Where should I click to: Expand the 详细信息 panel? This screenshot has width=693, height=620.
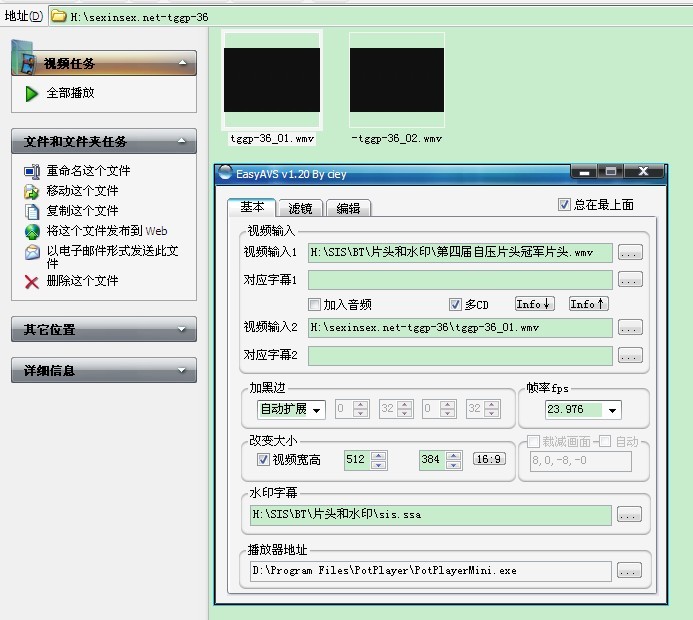point(182,370)
